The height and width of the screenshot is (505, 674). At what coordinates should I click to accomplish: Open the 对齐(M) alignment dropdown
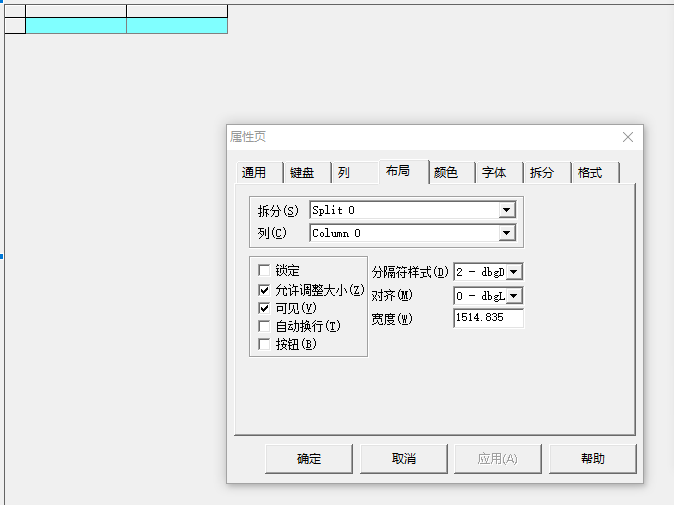pos(514,296)
